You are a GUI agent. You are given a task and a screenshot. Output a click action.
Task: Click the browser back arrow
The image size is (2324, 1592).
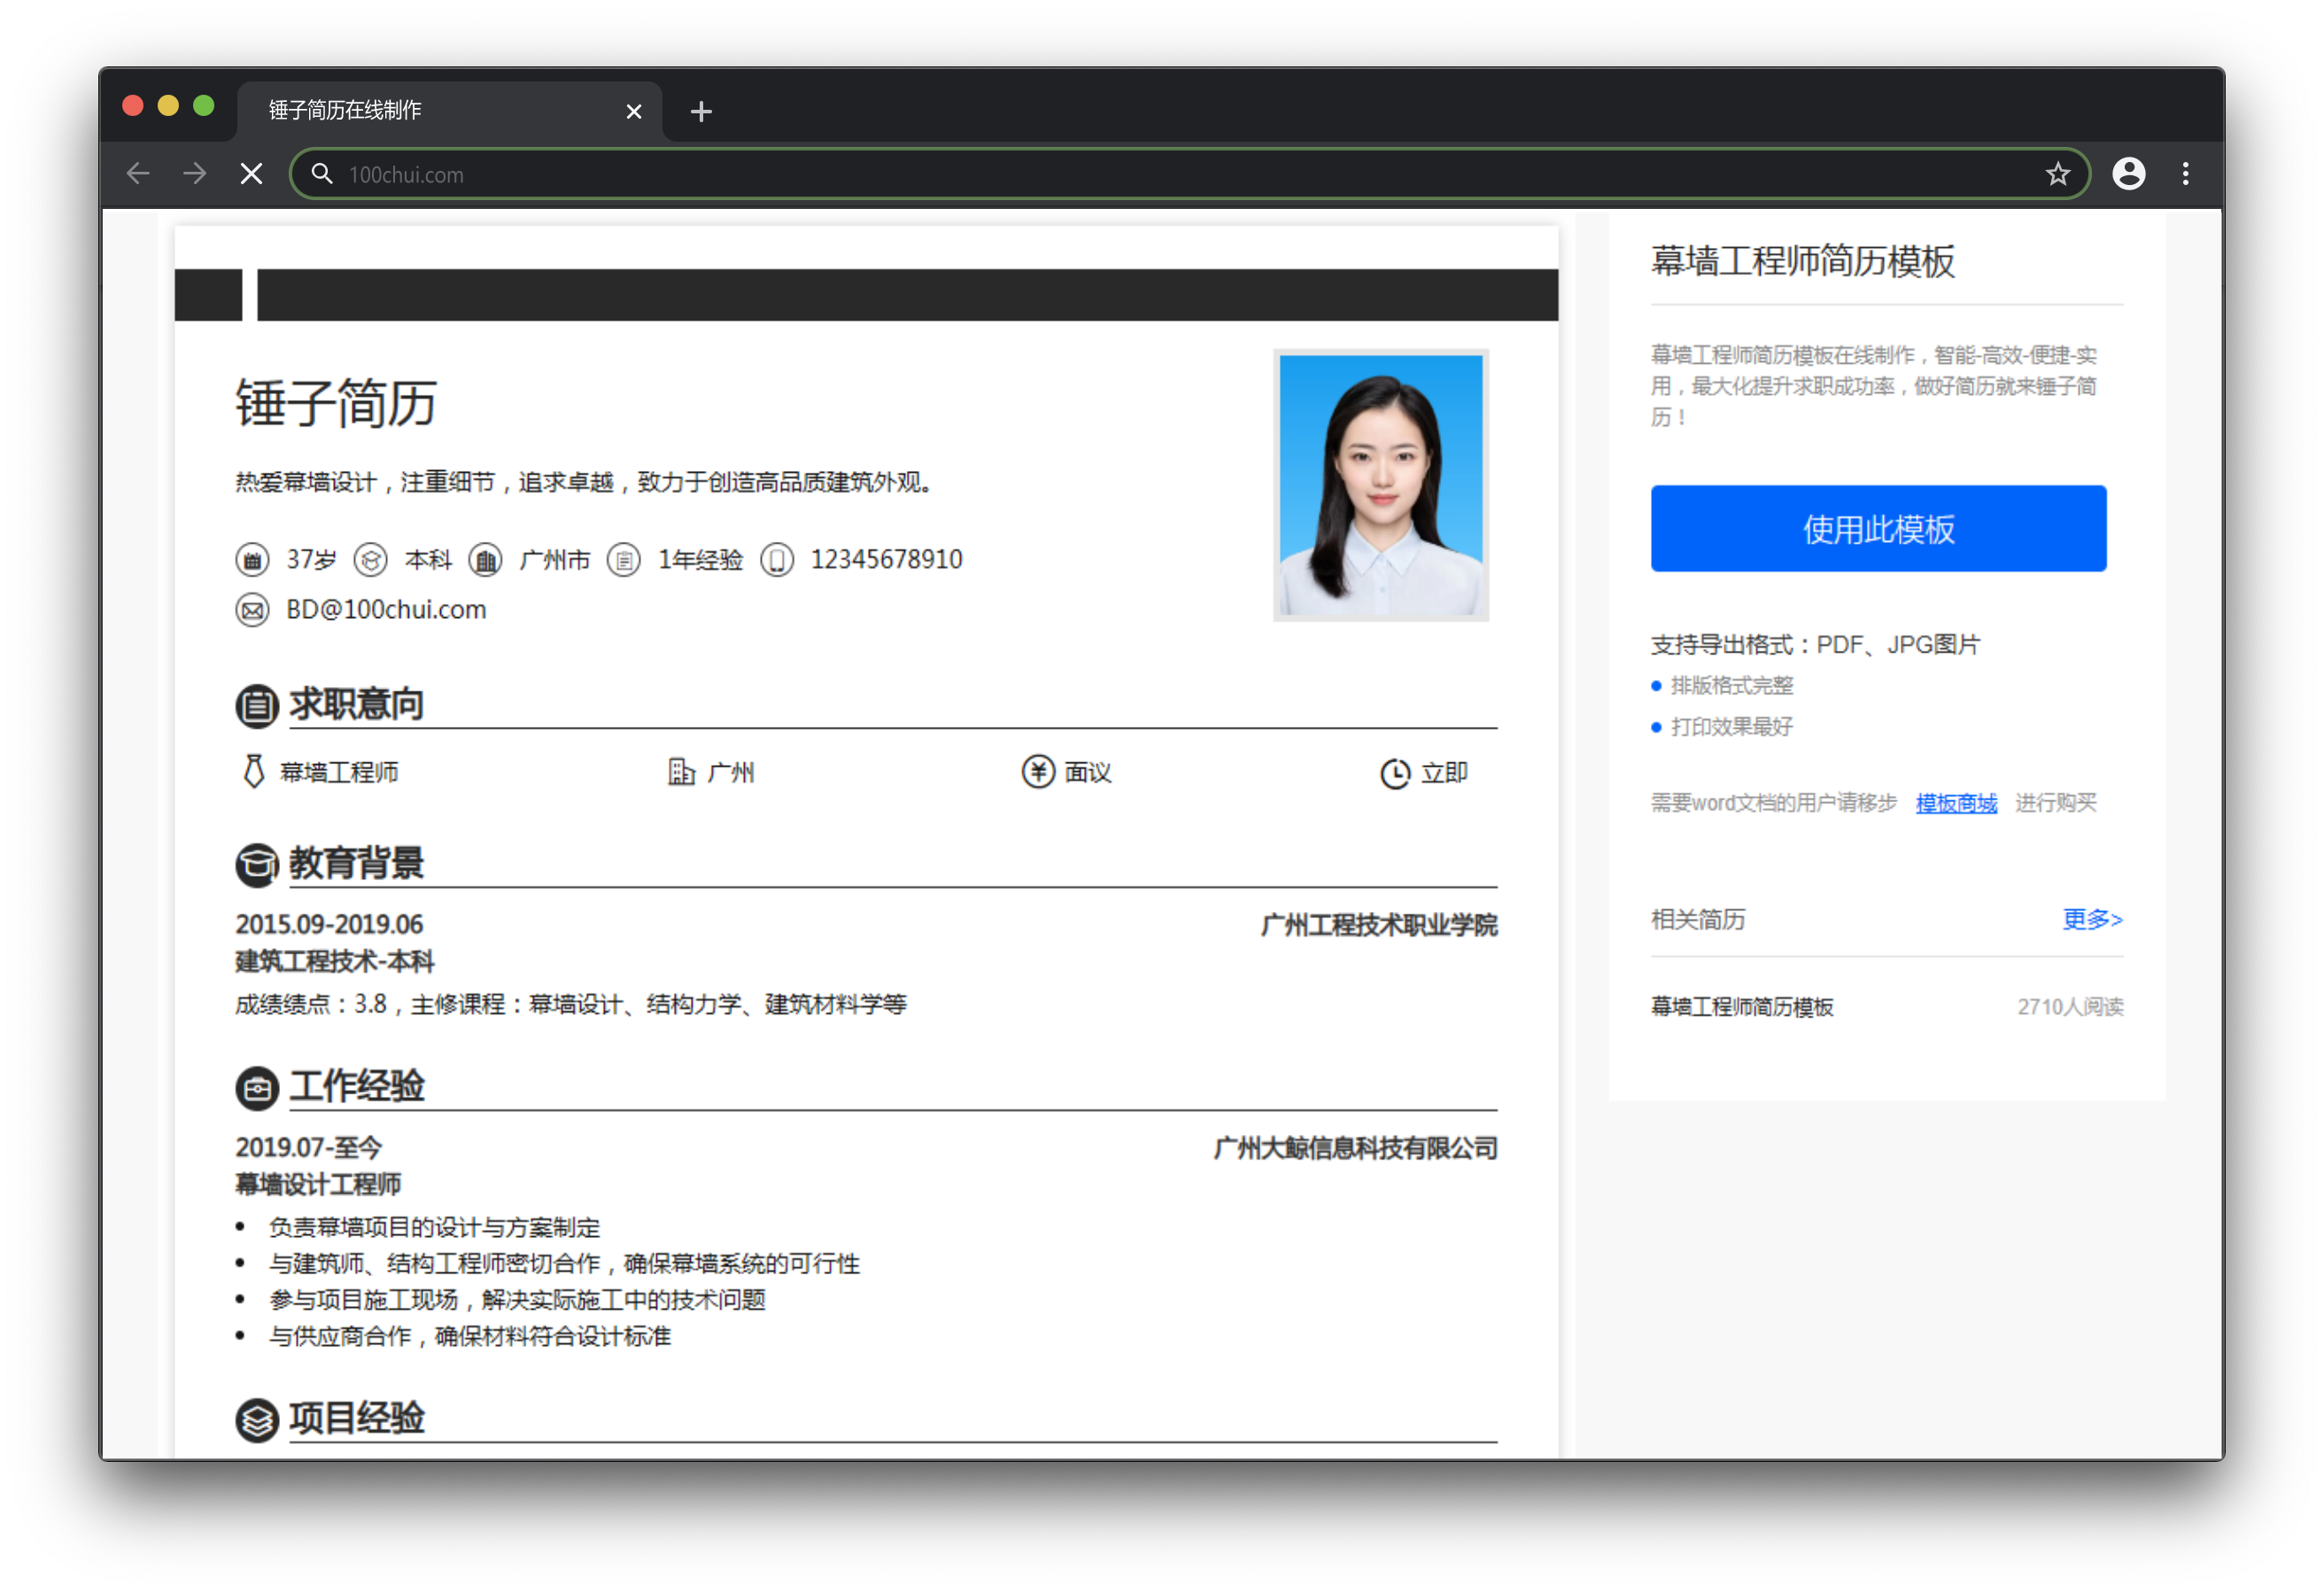click(138, 174)
